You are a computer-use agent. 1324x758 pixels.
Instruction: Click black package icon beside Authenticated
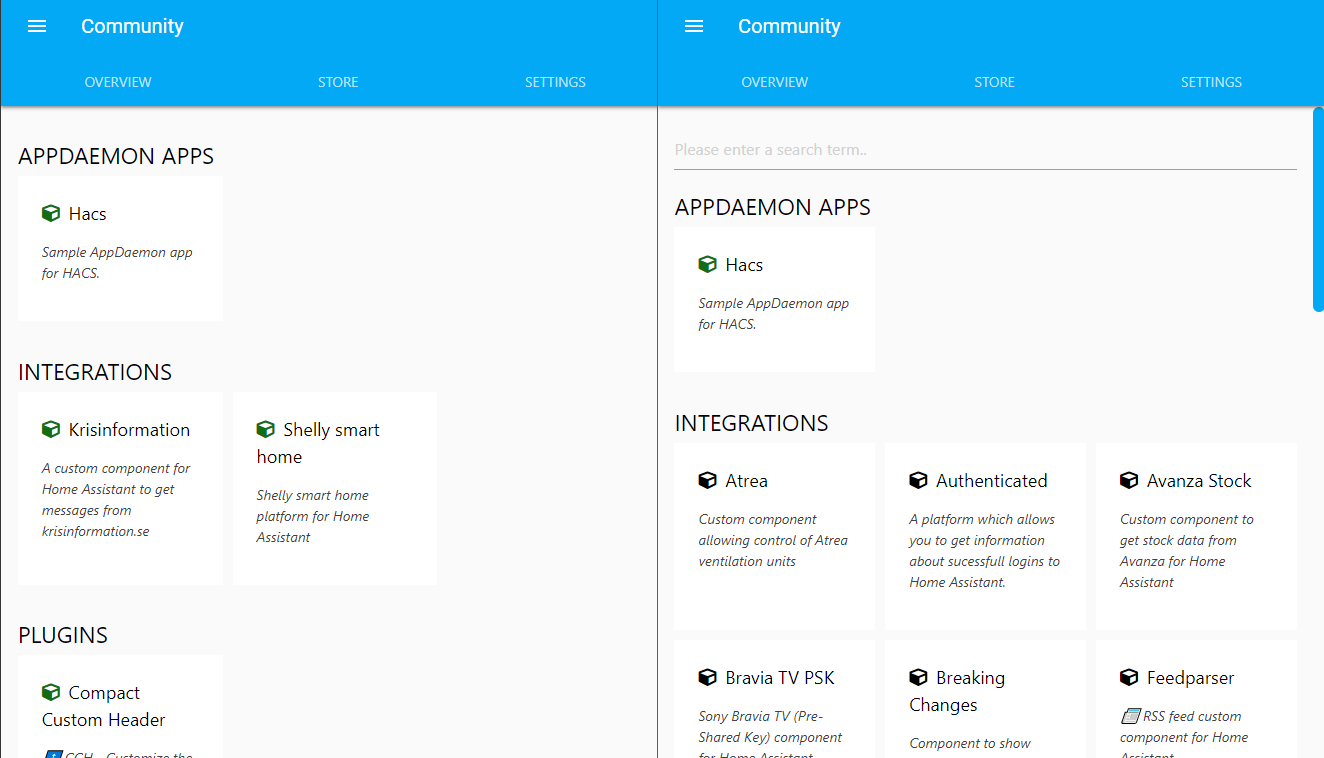(x=918, y=480)
